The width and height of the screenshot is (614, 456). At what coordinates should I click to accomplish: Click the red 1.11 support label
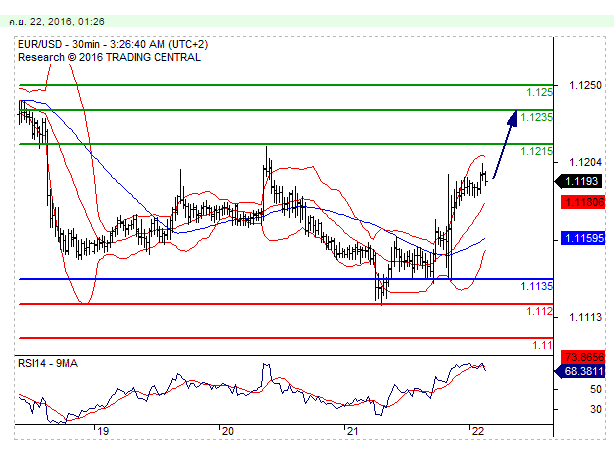pos(542,345)
